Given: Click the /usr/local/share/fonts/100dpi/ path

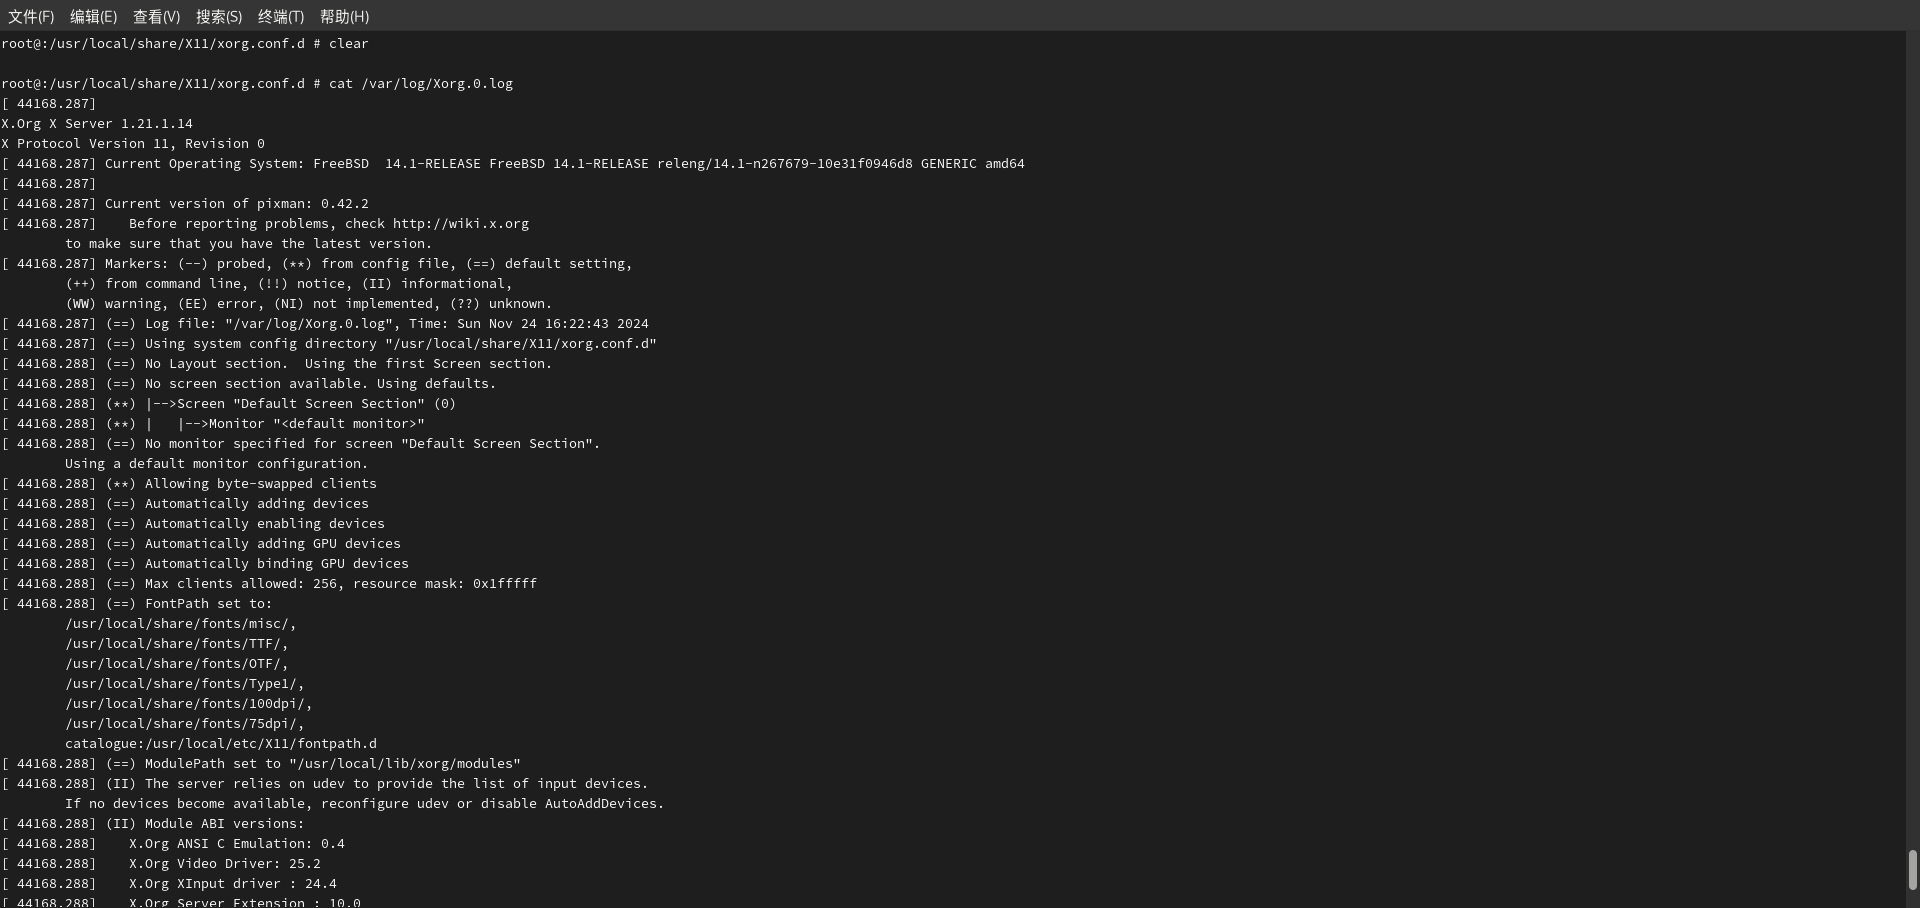Looking at the screenshot, I should click(x=188, y=704).
